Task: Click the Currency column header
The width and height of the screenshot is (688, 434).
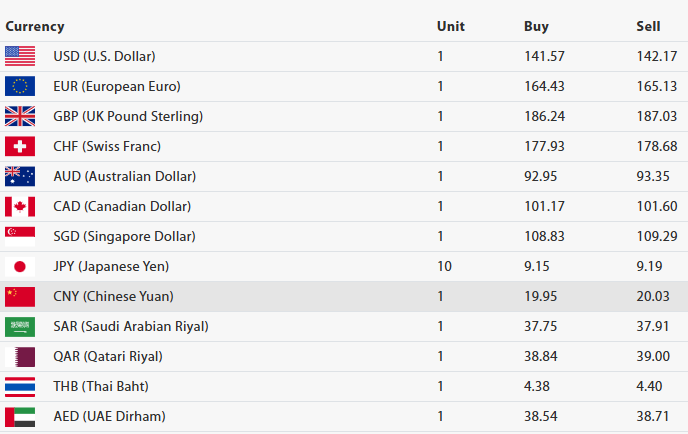Action: pyautogui.click(x=35, y=27)
